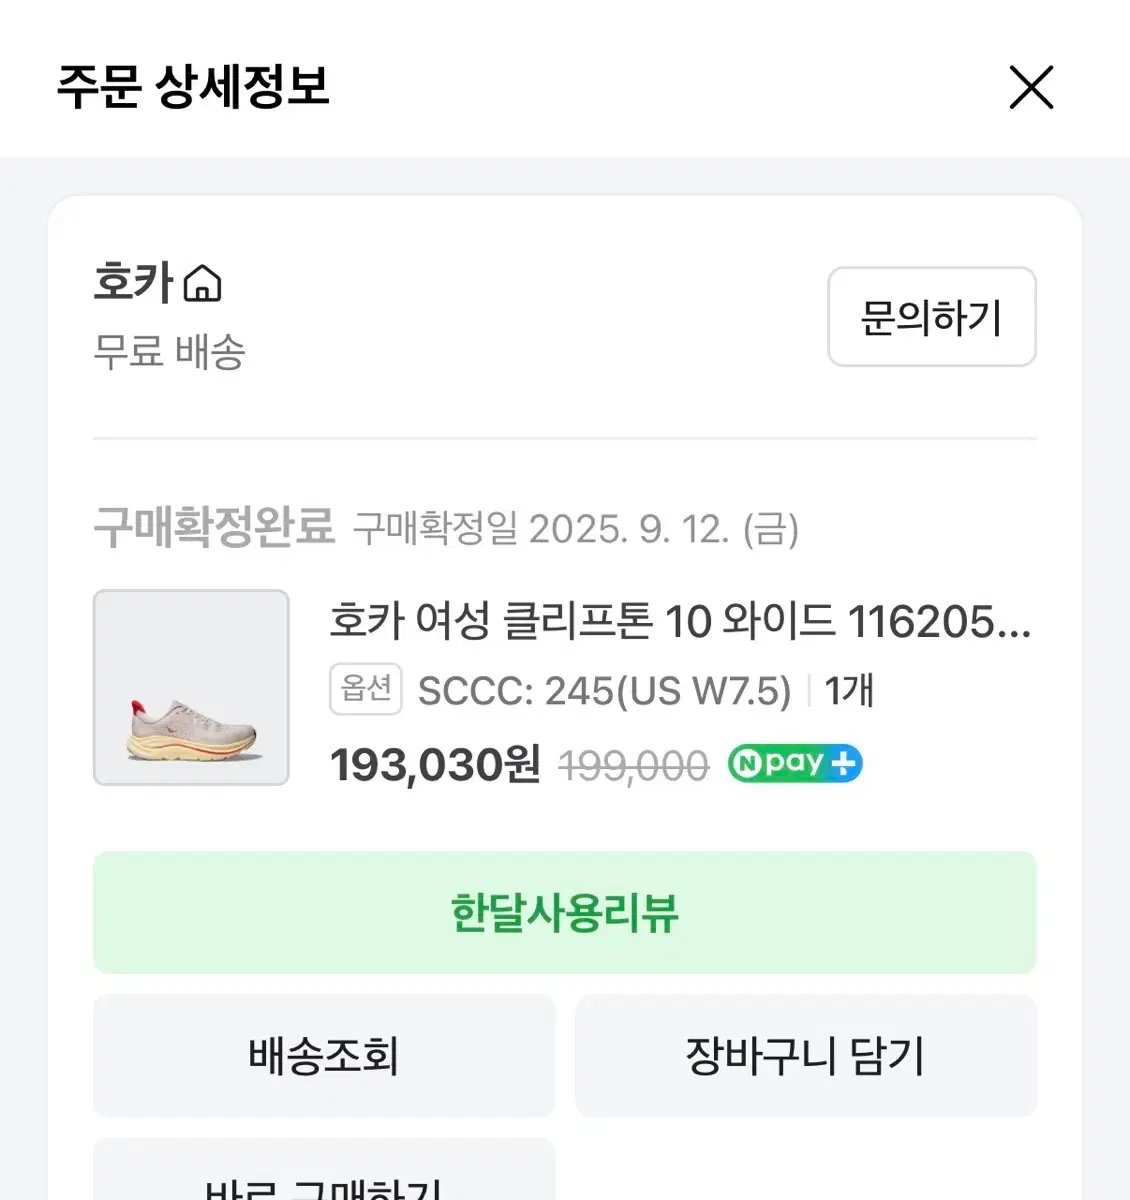
Task: Tap the Npay plus badge icon
Action: point(795,764)
